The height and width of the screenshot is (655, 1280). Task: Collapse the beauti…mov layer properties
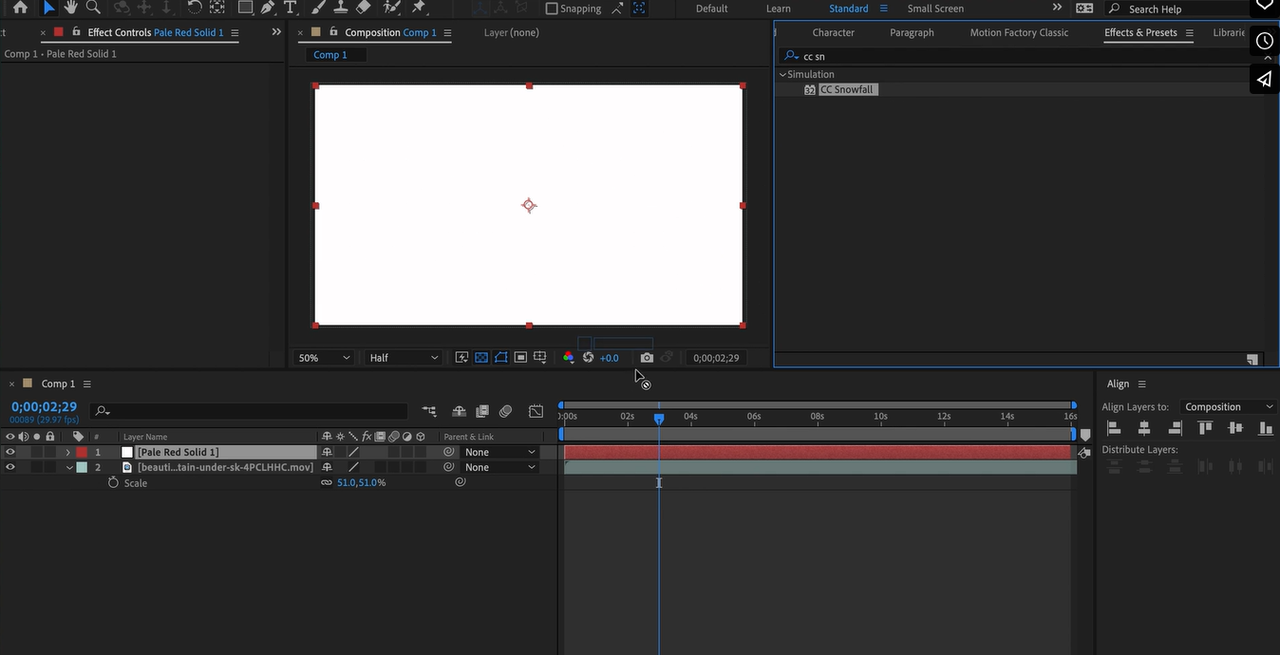click(x=68, y=467)
